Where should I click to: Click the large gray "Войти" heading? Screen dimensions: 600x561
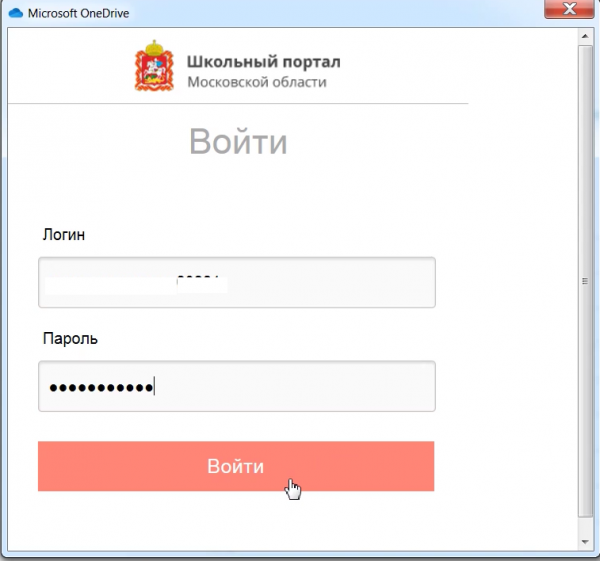tap(238, 142)
